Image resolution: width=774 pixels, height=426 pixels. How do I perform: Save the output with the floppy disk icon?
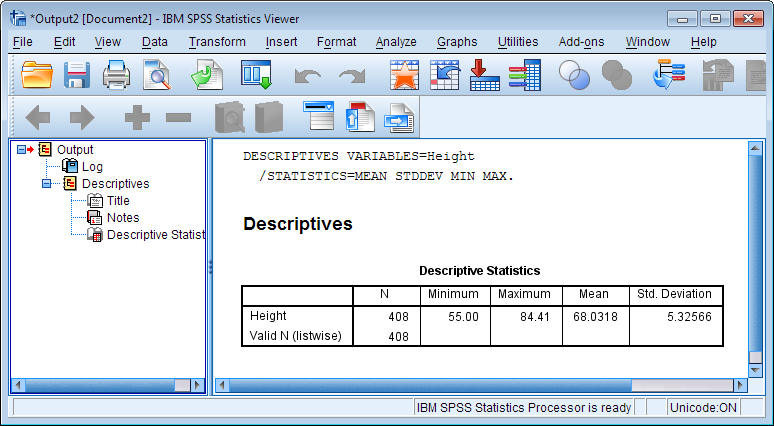point(78,75)
